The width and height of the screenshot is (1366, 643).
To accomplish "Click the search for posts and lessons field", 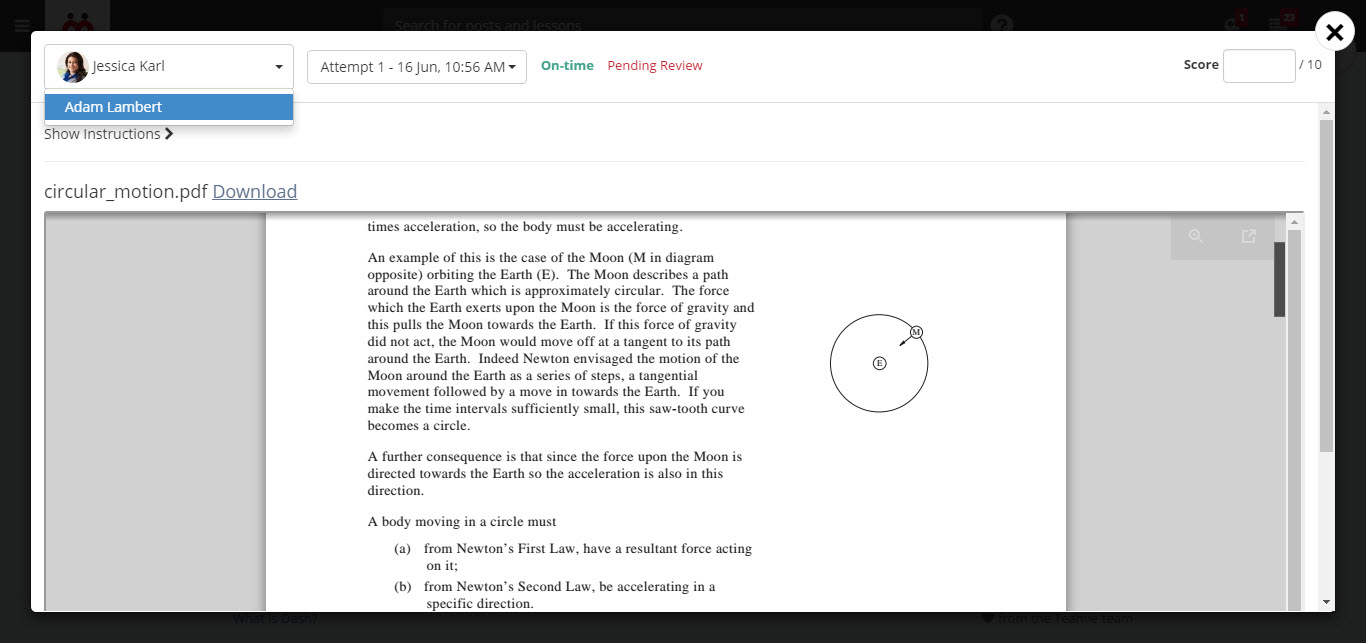I will tap(680, 25).
